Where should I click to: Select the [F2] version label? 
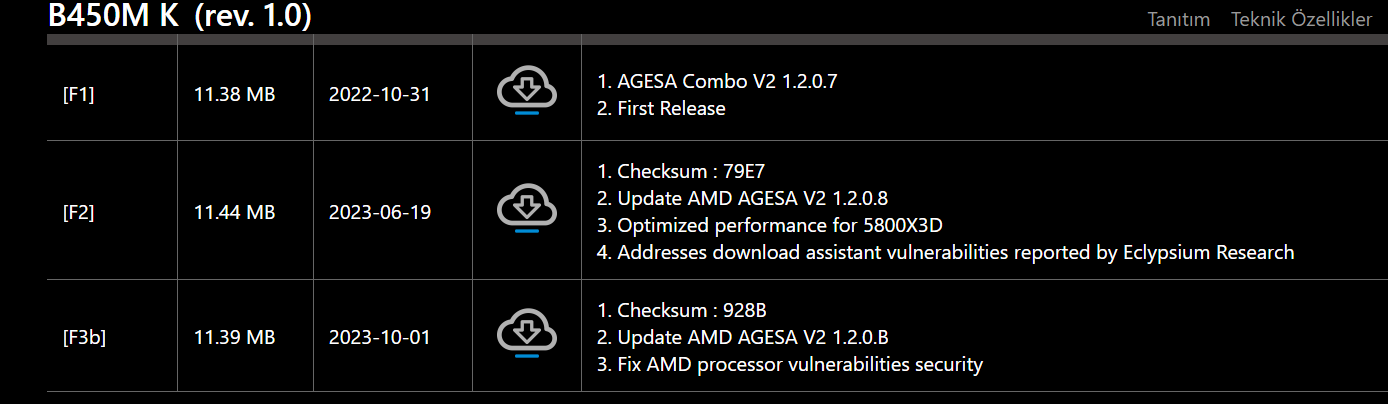[79, 212]
